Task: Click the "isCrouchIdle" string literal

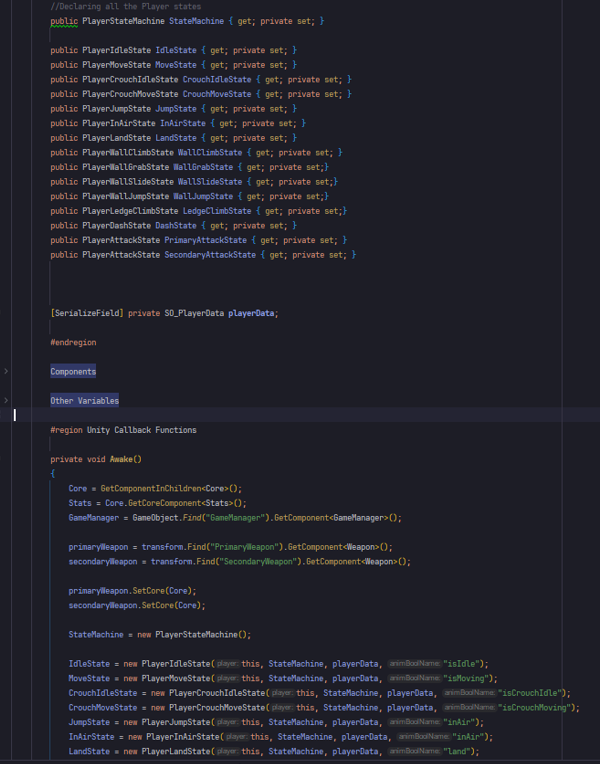Action: (530, 693)
